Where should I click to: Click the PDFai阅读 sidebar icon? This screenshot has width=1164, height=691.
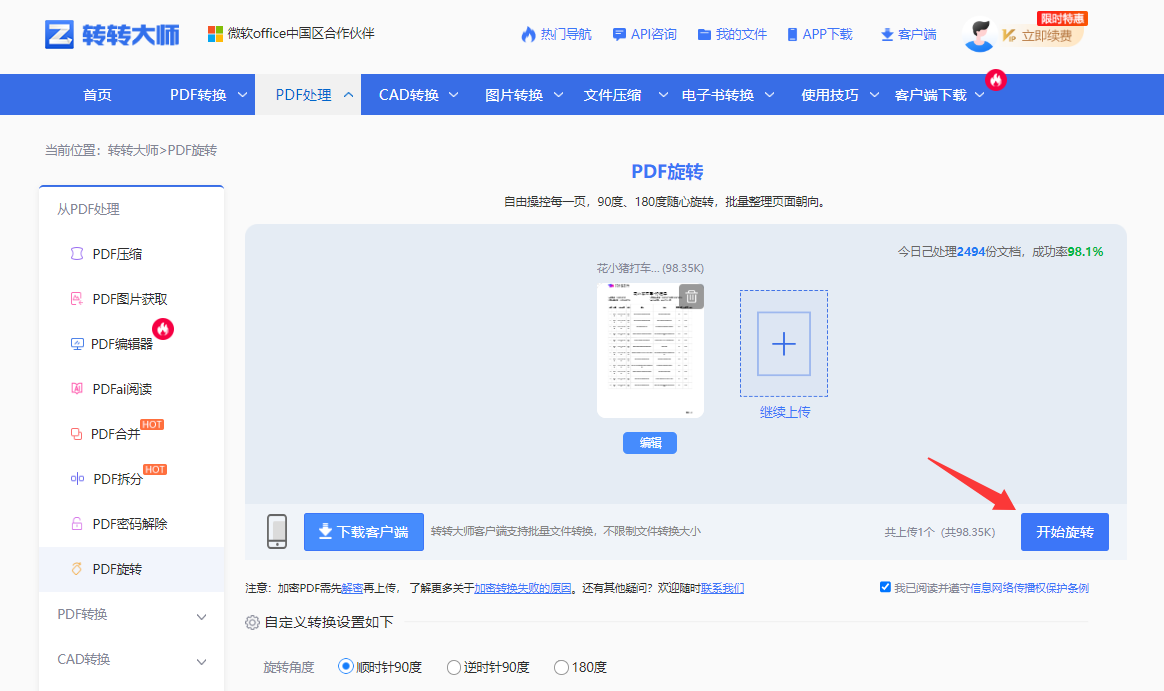pos(76,389)
